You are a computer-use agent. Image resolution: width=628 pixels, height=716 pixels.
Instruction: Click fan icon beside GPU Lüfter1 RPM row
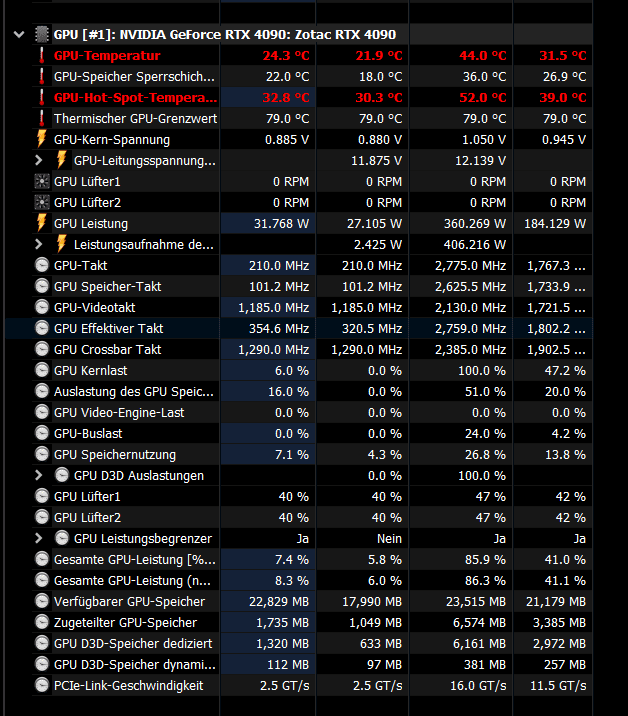[x=42, y=181]
